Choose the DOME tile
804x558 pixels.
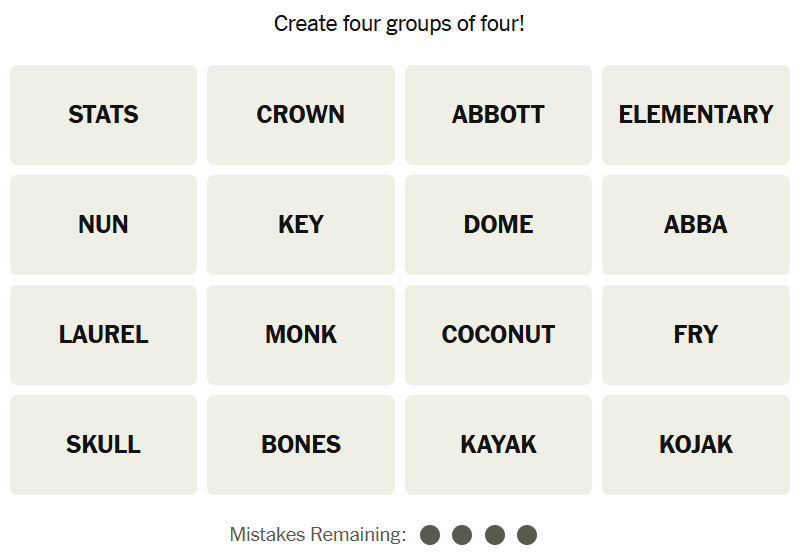click(x=498, y=225)
